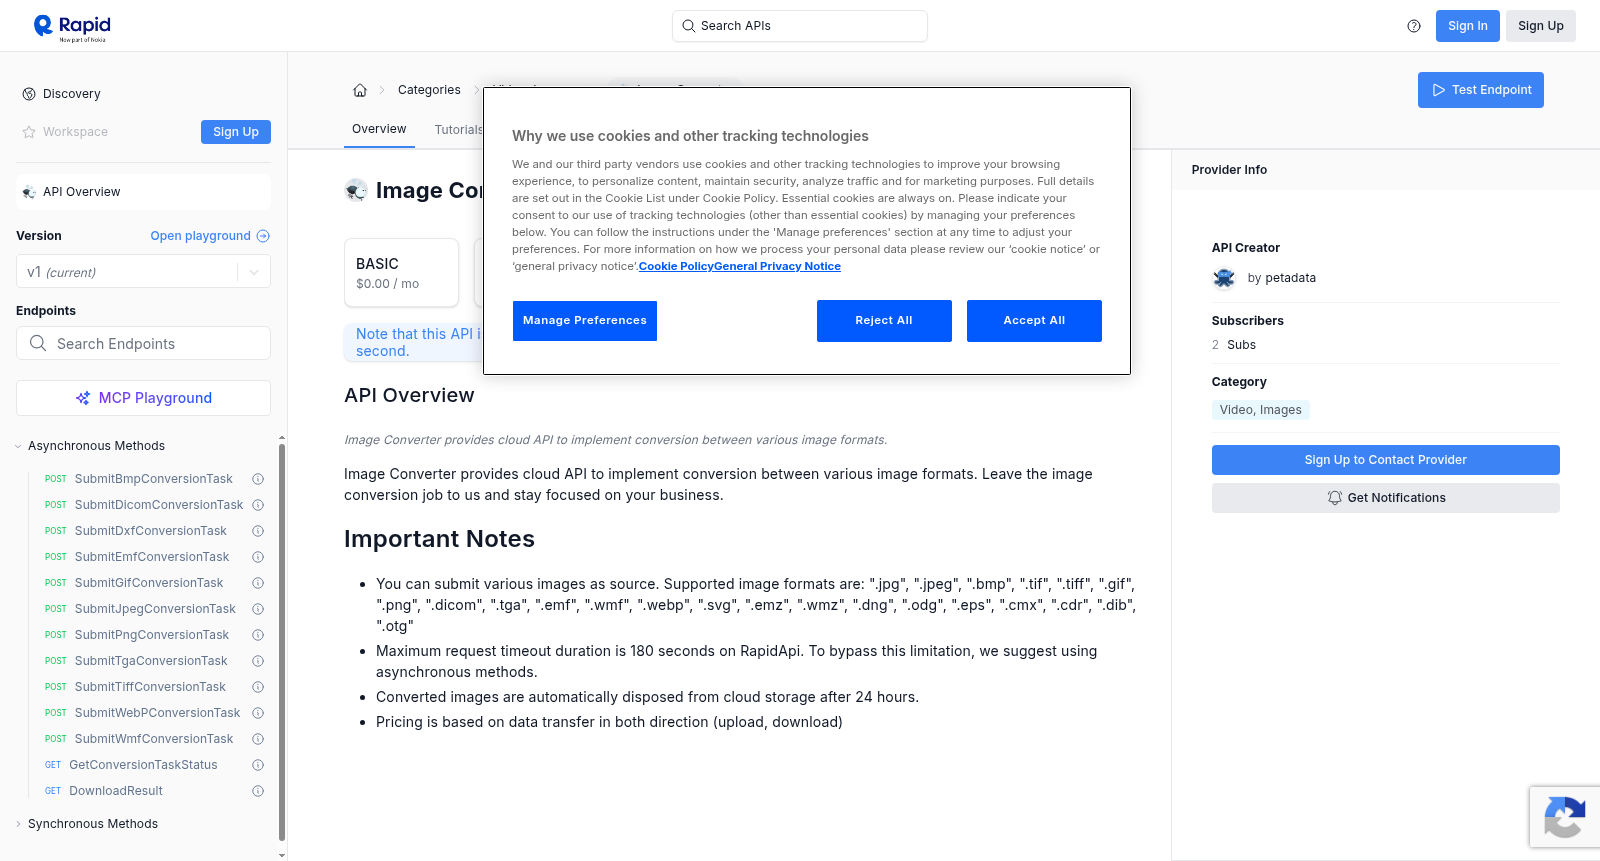The width and height of the screenshot is (1600, 861).
Task: Open the help question mark icon
Action: coord(1414,26)
